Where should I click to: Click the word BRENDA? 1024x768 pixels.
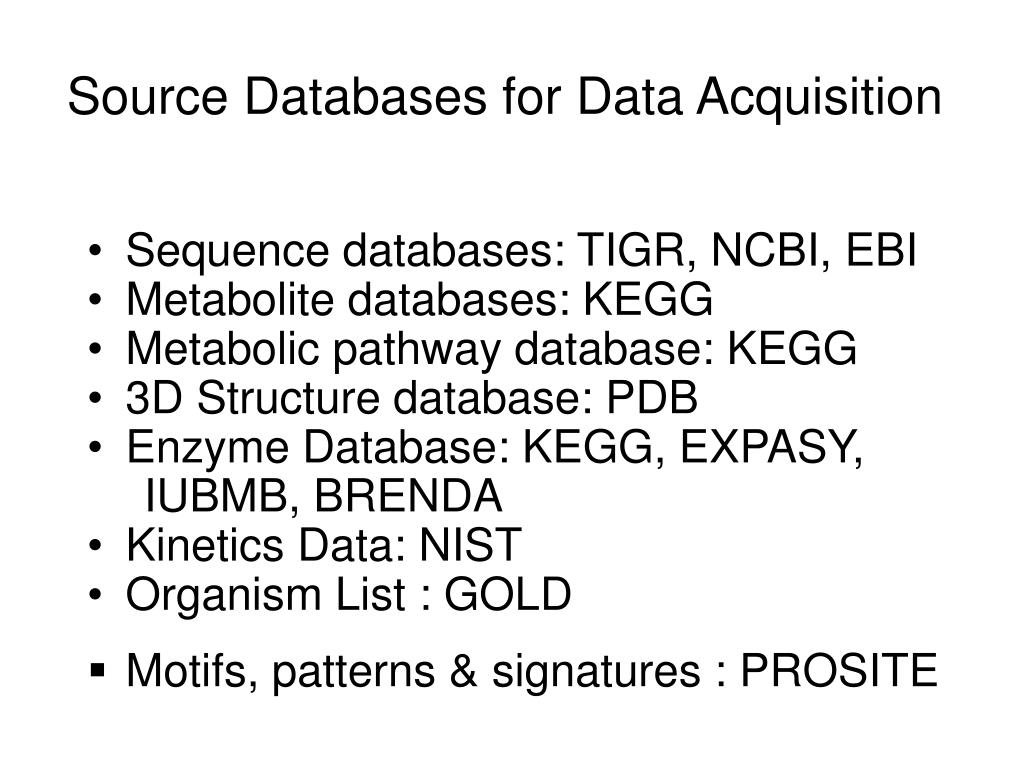(x=408, y=496)
